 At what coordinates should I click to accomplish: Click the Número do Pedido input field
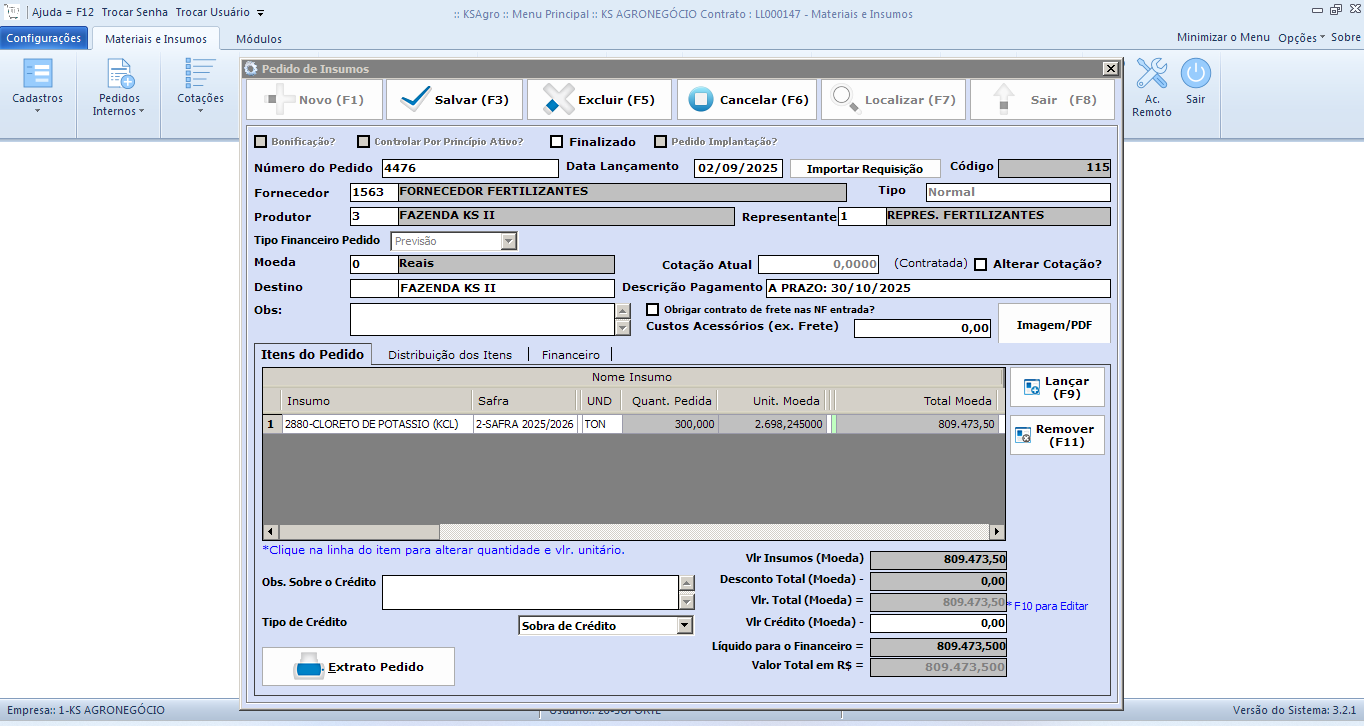[x=470, y=168]
